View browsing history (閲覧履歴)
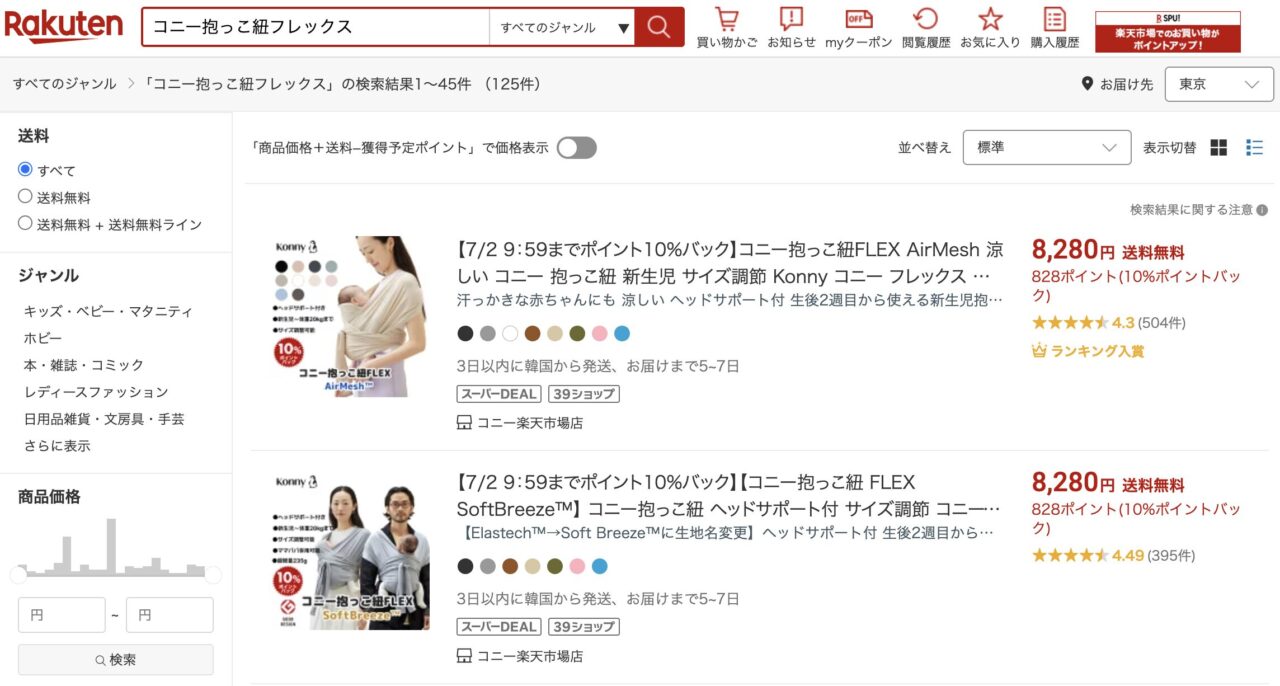 coord(925,28)
